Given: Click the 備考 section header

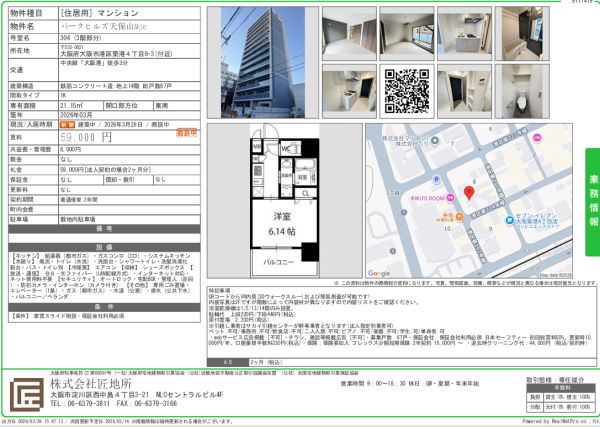Looking at the screenshot, I should [x=104, y=229].
